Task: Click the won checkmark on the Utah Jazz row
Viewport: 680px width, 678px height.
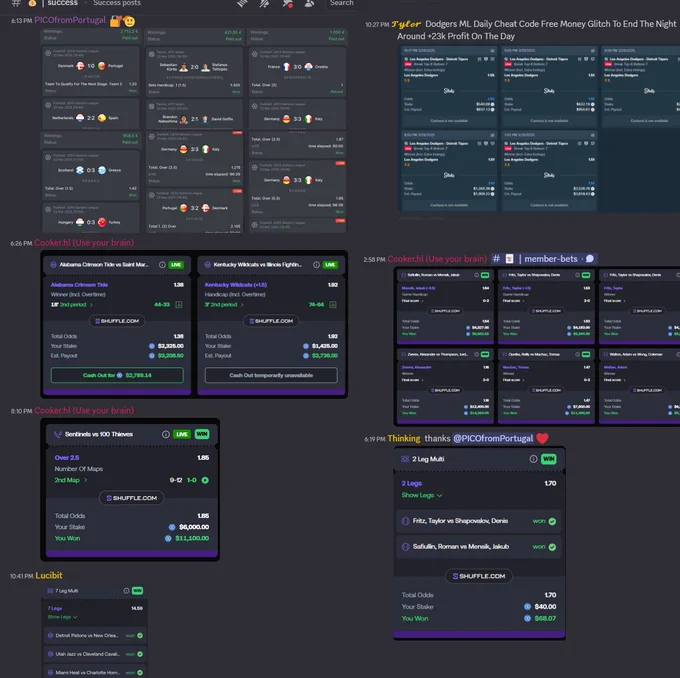Action: point(140,654)
